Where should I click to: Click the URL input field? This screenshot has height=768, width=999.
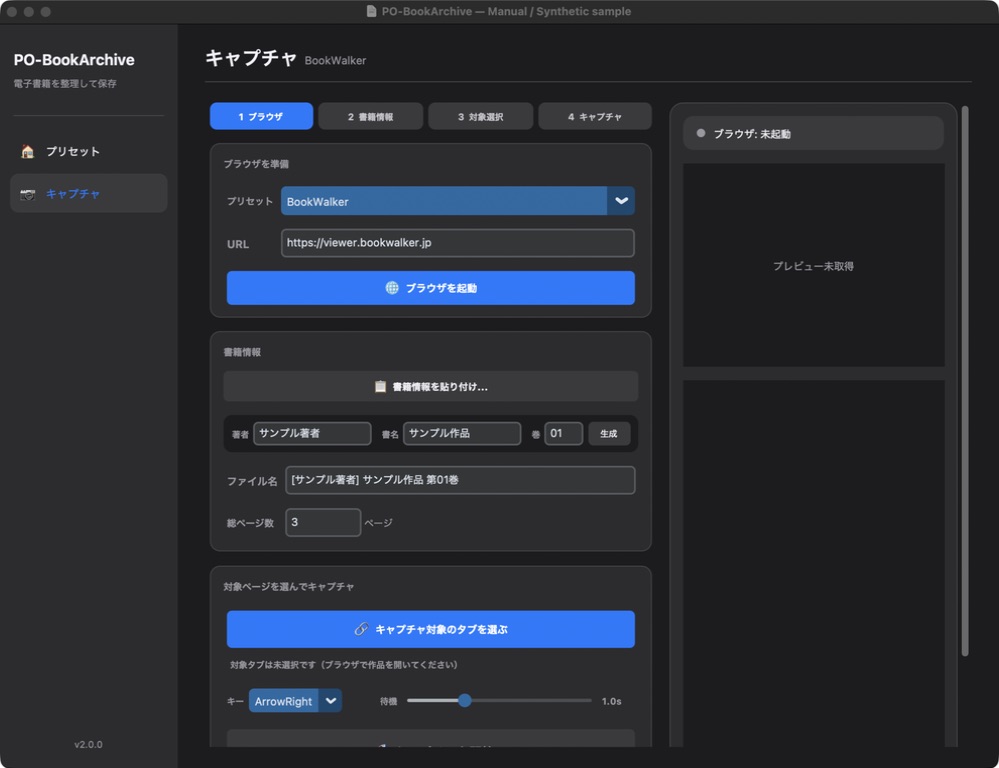coord(457,243)
